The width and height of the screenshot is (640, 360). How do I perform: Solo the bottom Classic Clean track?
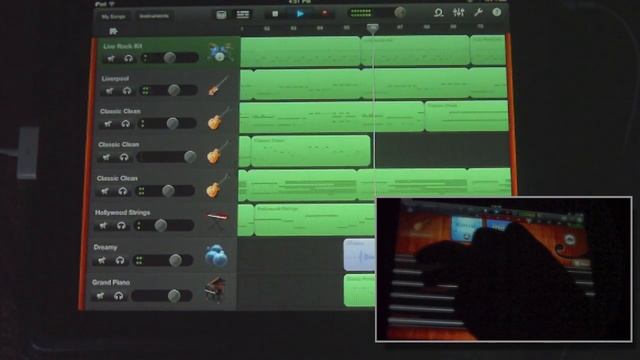pos(122,191)
